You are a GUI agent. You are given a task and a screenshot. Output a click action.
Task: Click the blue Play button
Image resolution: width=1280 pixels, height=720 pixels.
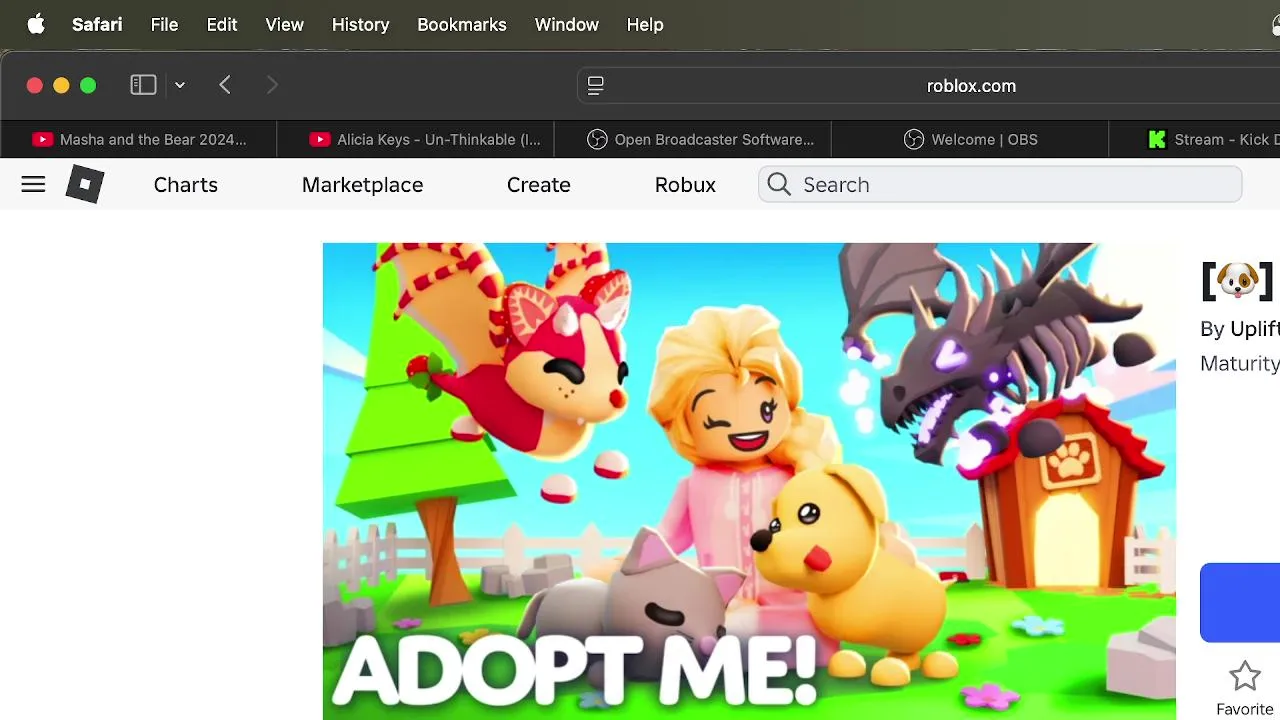tap(1240, 603)
